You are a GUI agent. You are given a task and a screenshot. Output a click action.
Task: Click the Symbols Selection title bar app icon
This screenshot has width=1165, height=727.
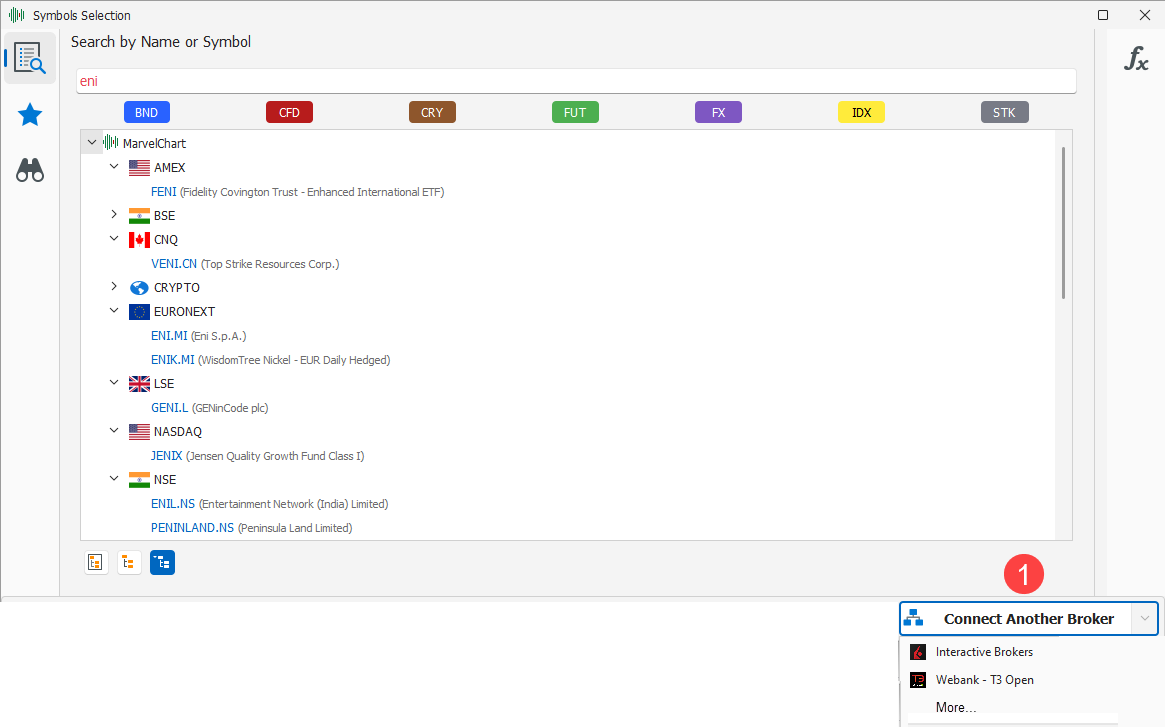[16, 15]
